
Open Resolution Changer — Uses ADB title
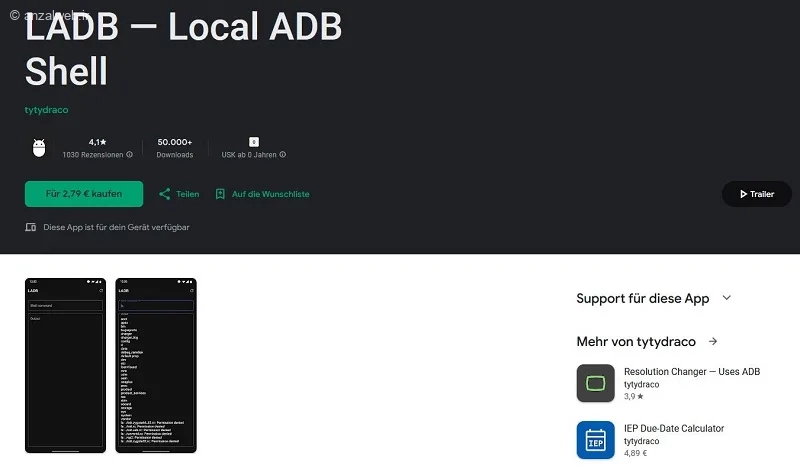[x=692, y=372]
